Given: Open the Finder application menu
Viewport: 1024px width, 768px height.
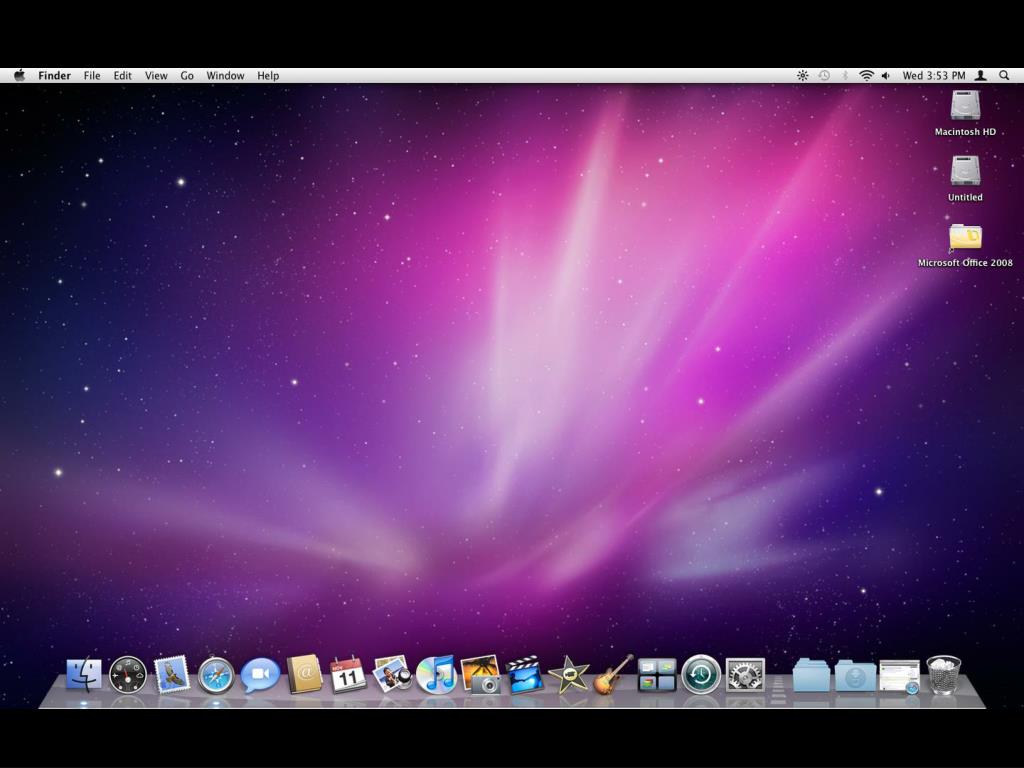Looking at the screenshot, I should click(54, 76).
